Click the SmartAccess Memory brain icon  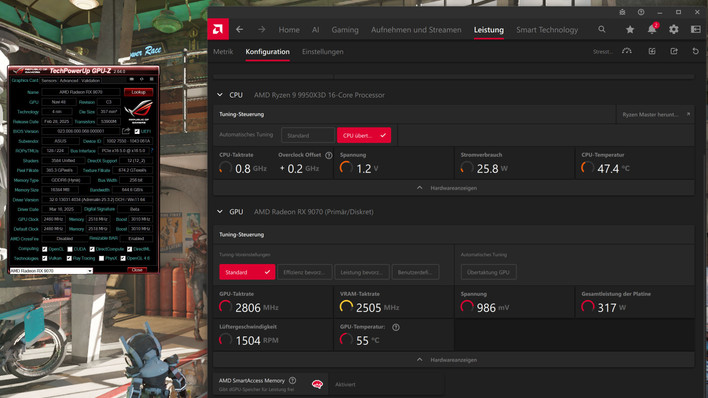317,384
